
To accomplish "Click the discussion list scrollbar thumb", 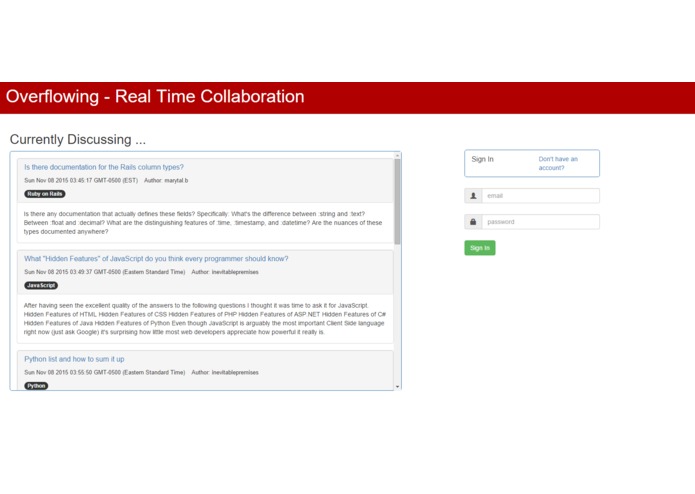I will [x=397, y=202].
